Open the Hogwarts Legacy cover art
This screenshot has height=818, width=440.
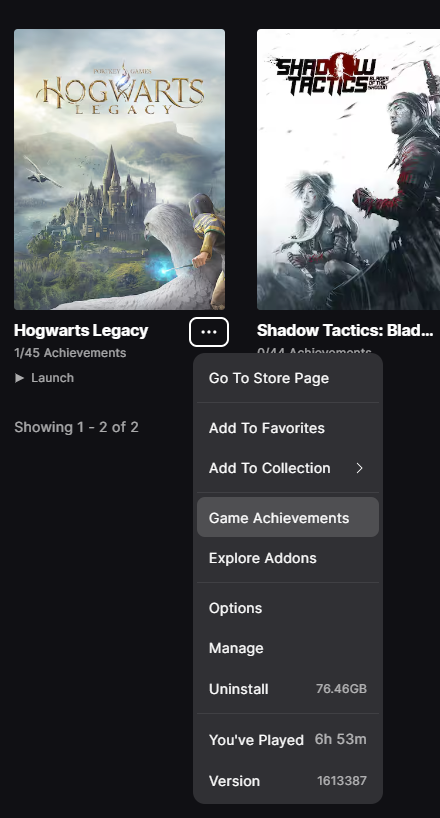120,170
